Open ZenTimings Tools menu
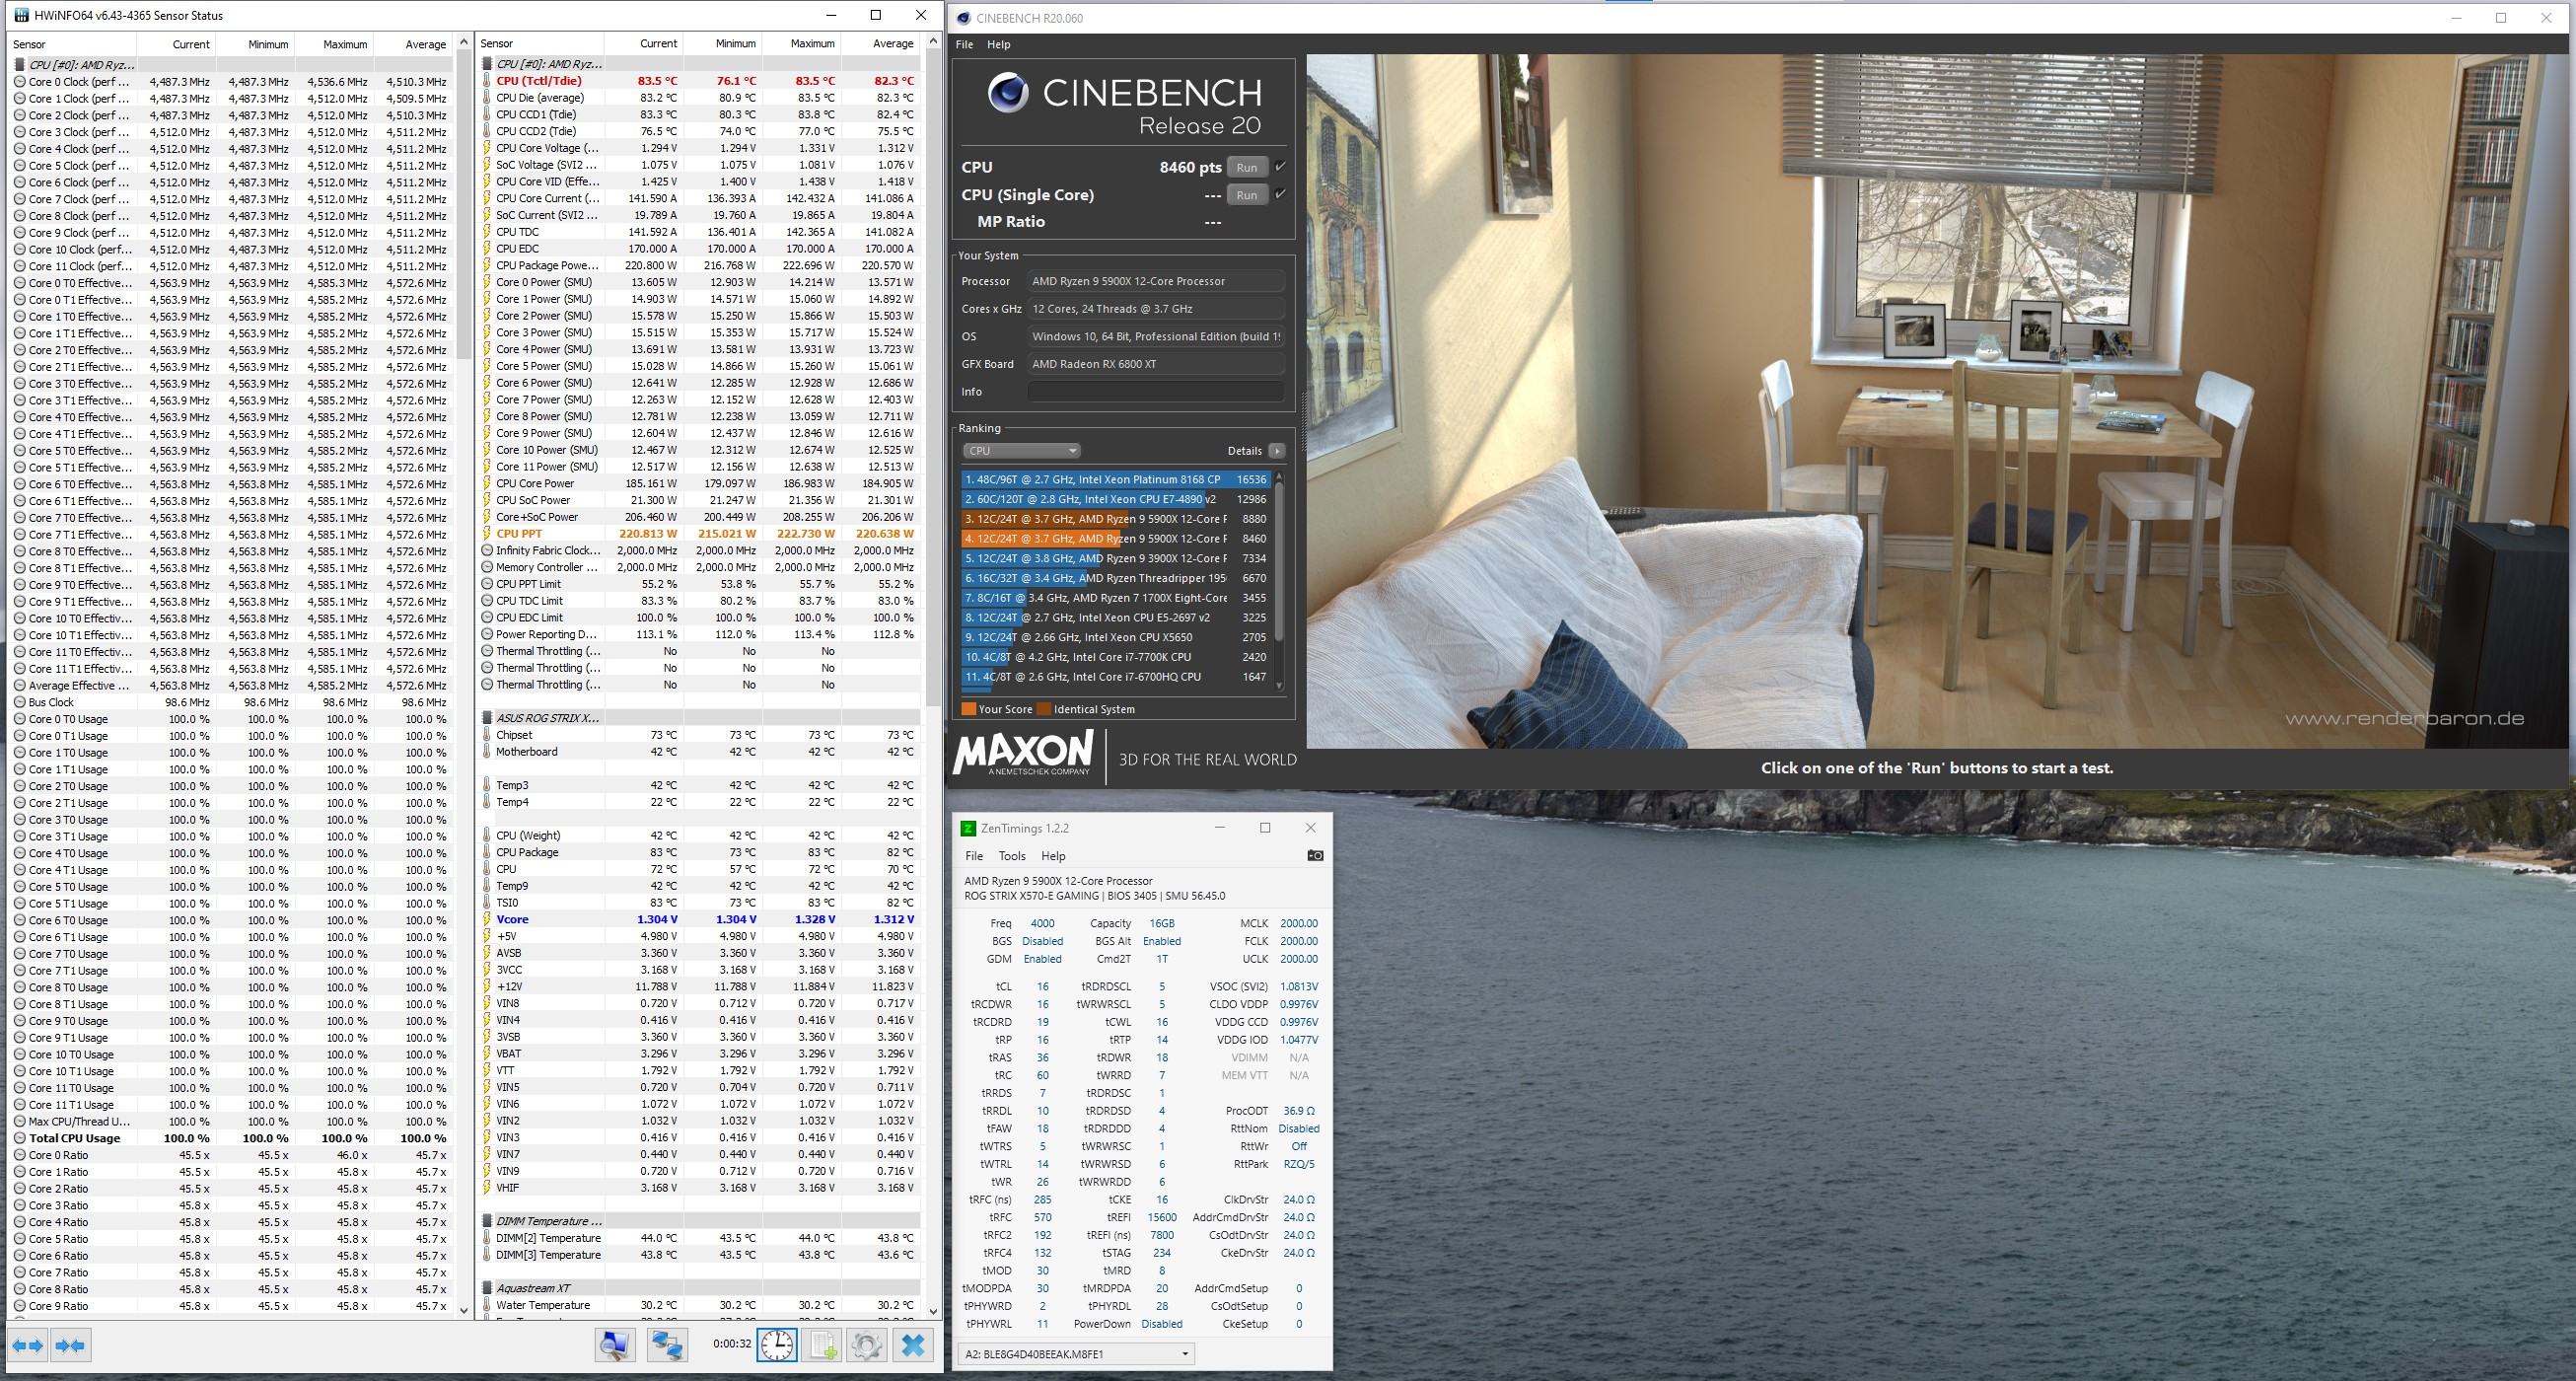The height and width of the screenshot is (1381, 2576). tap(1012, 856)
